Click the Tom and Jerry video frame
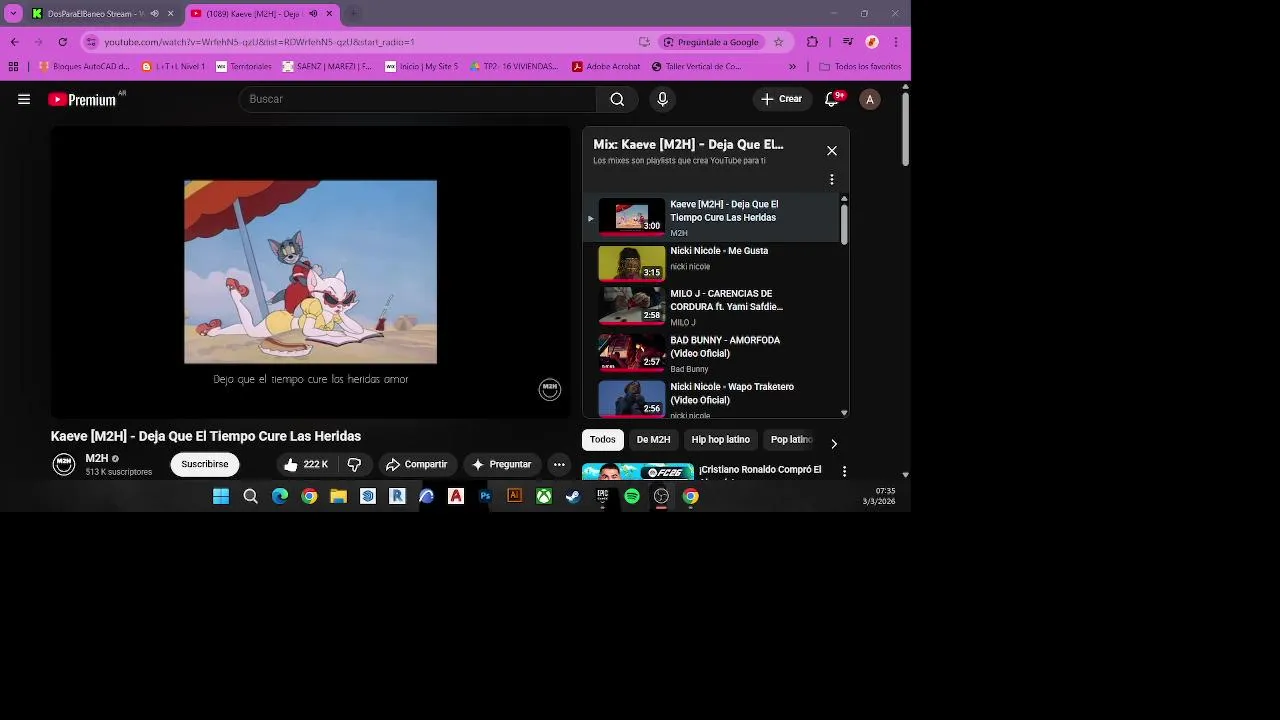1280x720 pixels. tap(310, 272)
